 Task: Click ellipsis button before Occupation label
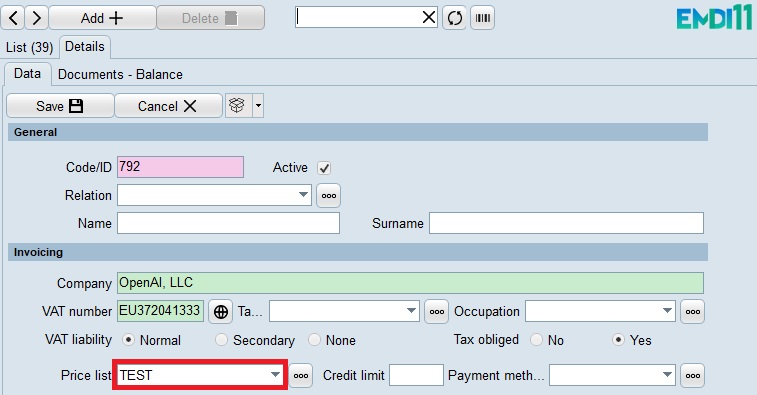click(x=436, y=311)
